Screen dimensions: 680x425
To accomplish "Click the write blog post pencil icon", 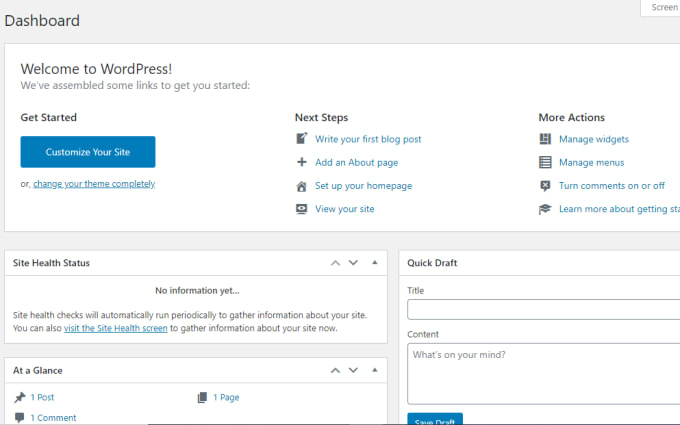I will tap(302, 139).
